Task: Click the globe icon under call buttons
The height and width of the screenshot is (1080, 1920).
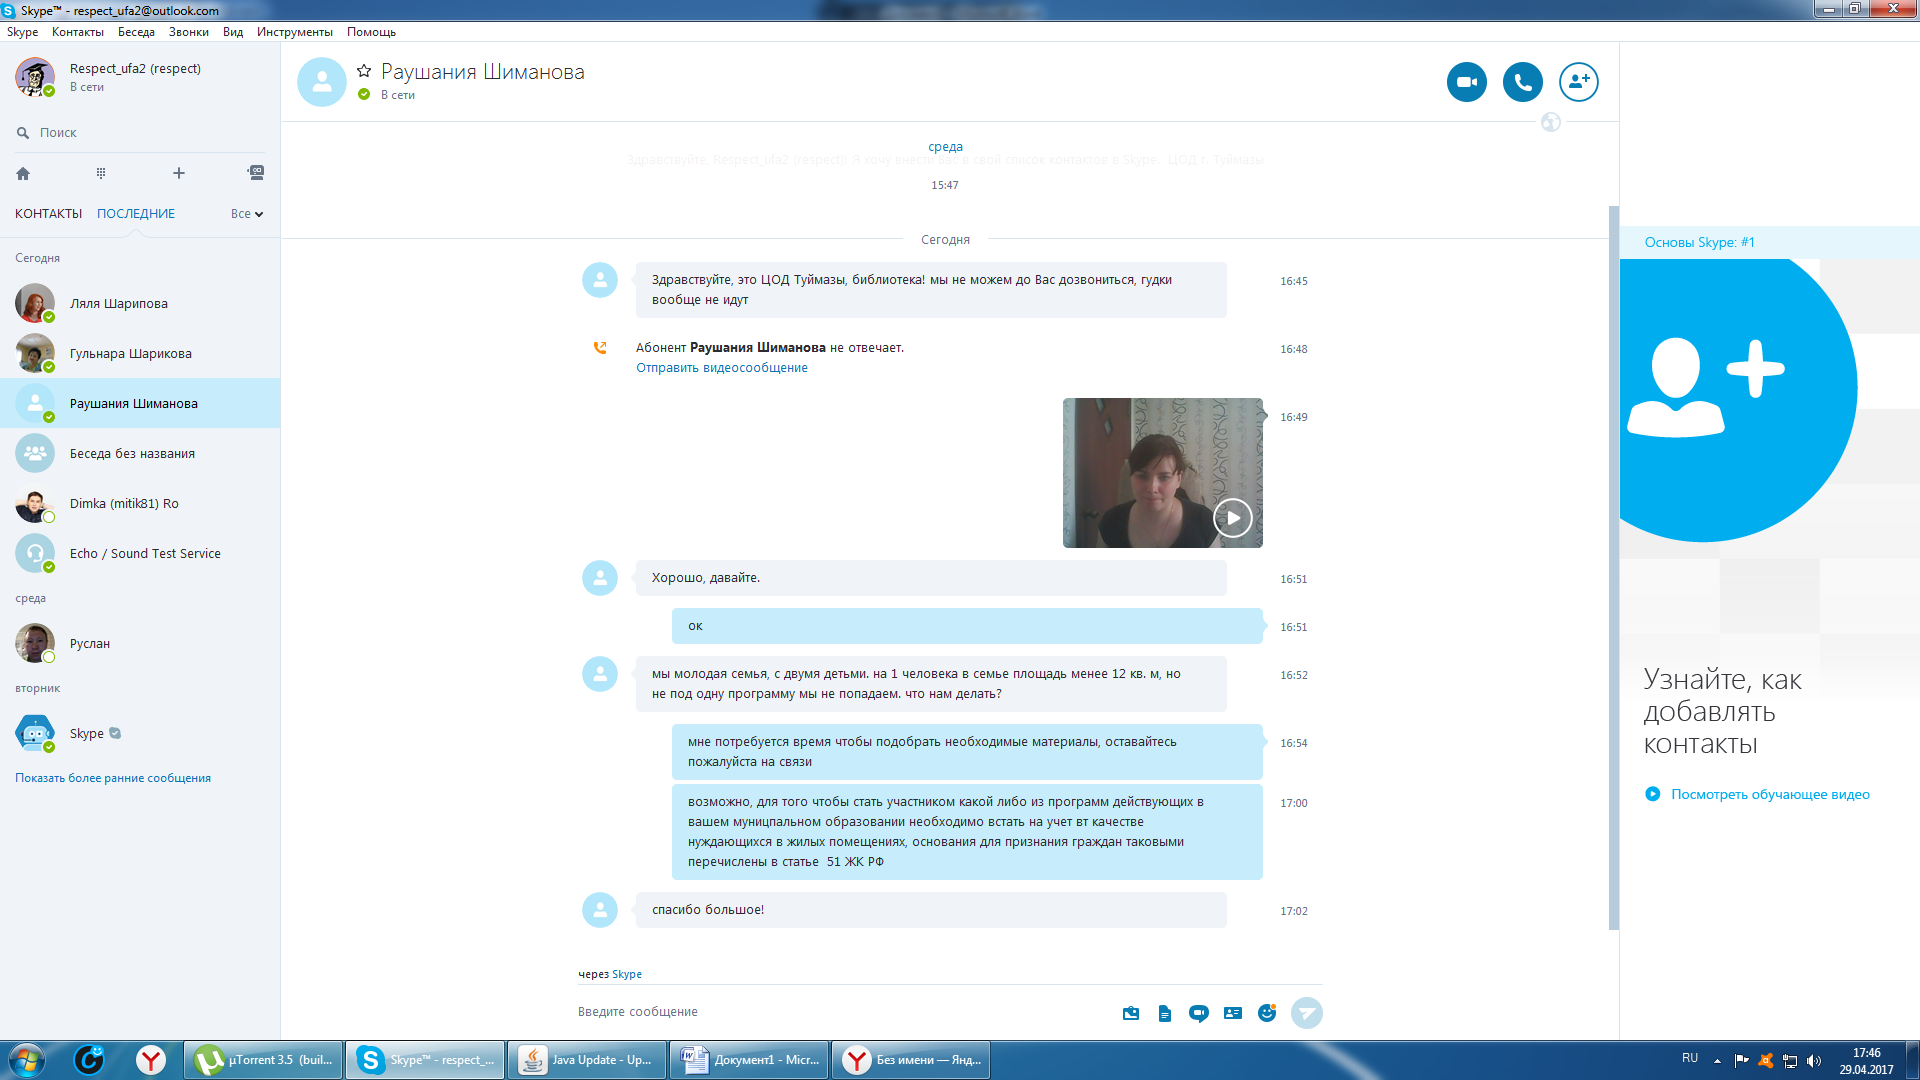Action: pos(1551,122)
